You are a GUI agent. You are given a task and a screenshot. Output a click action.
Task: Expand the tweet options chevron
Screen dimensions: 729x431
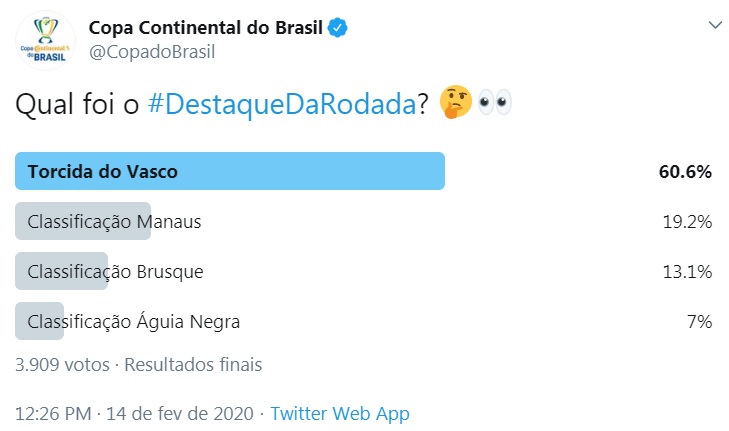714,24
